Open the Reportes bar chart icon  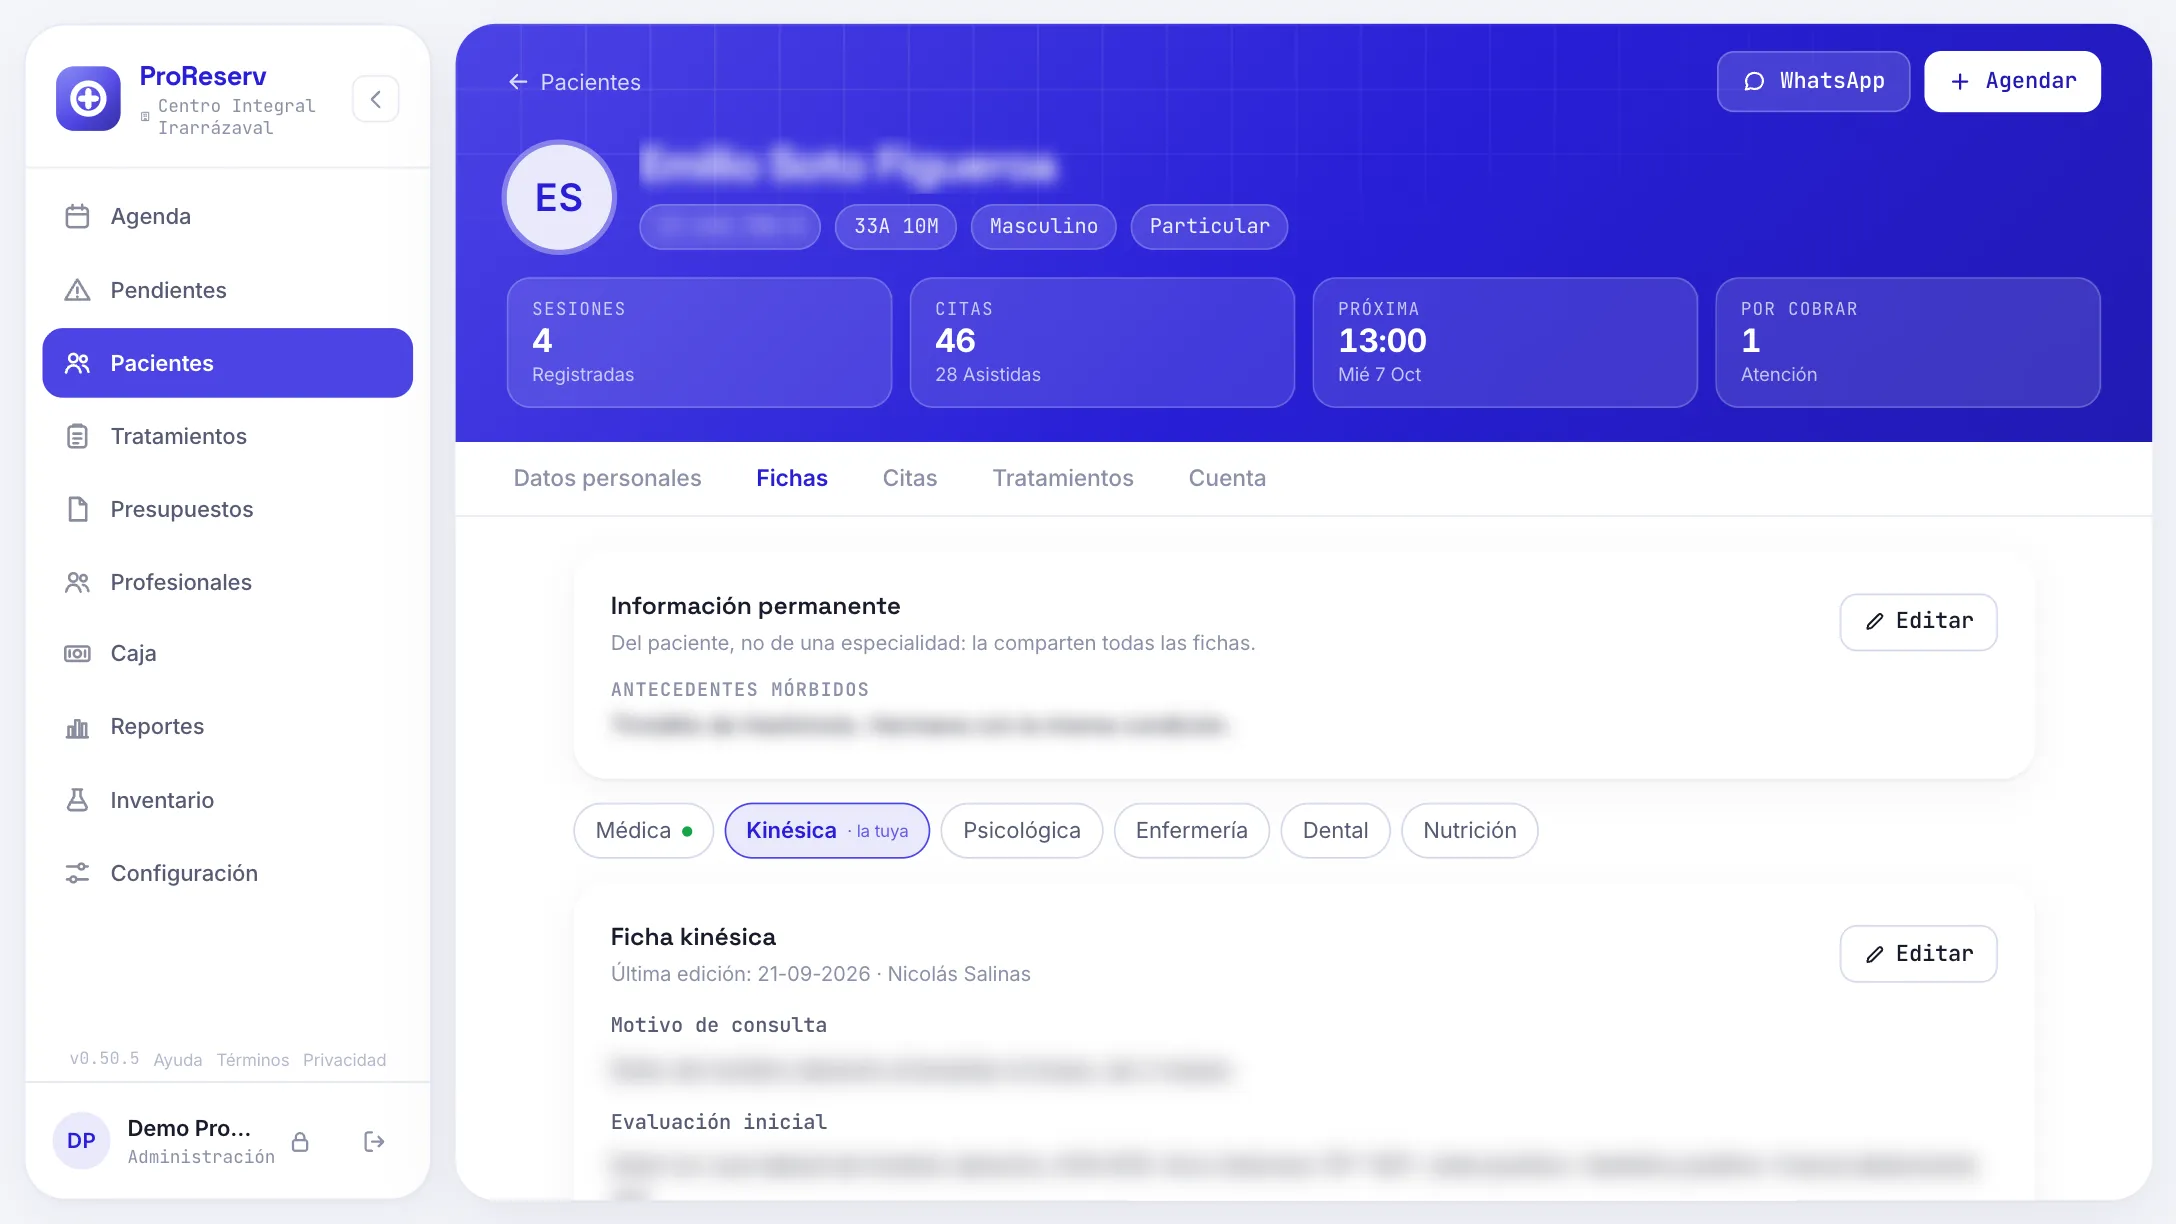77,727
